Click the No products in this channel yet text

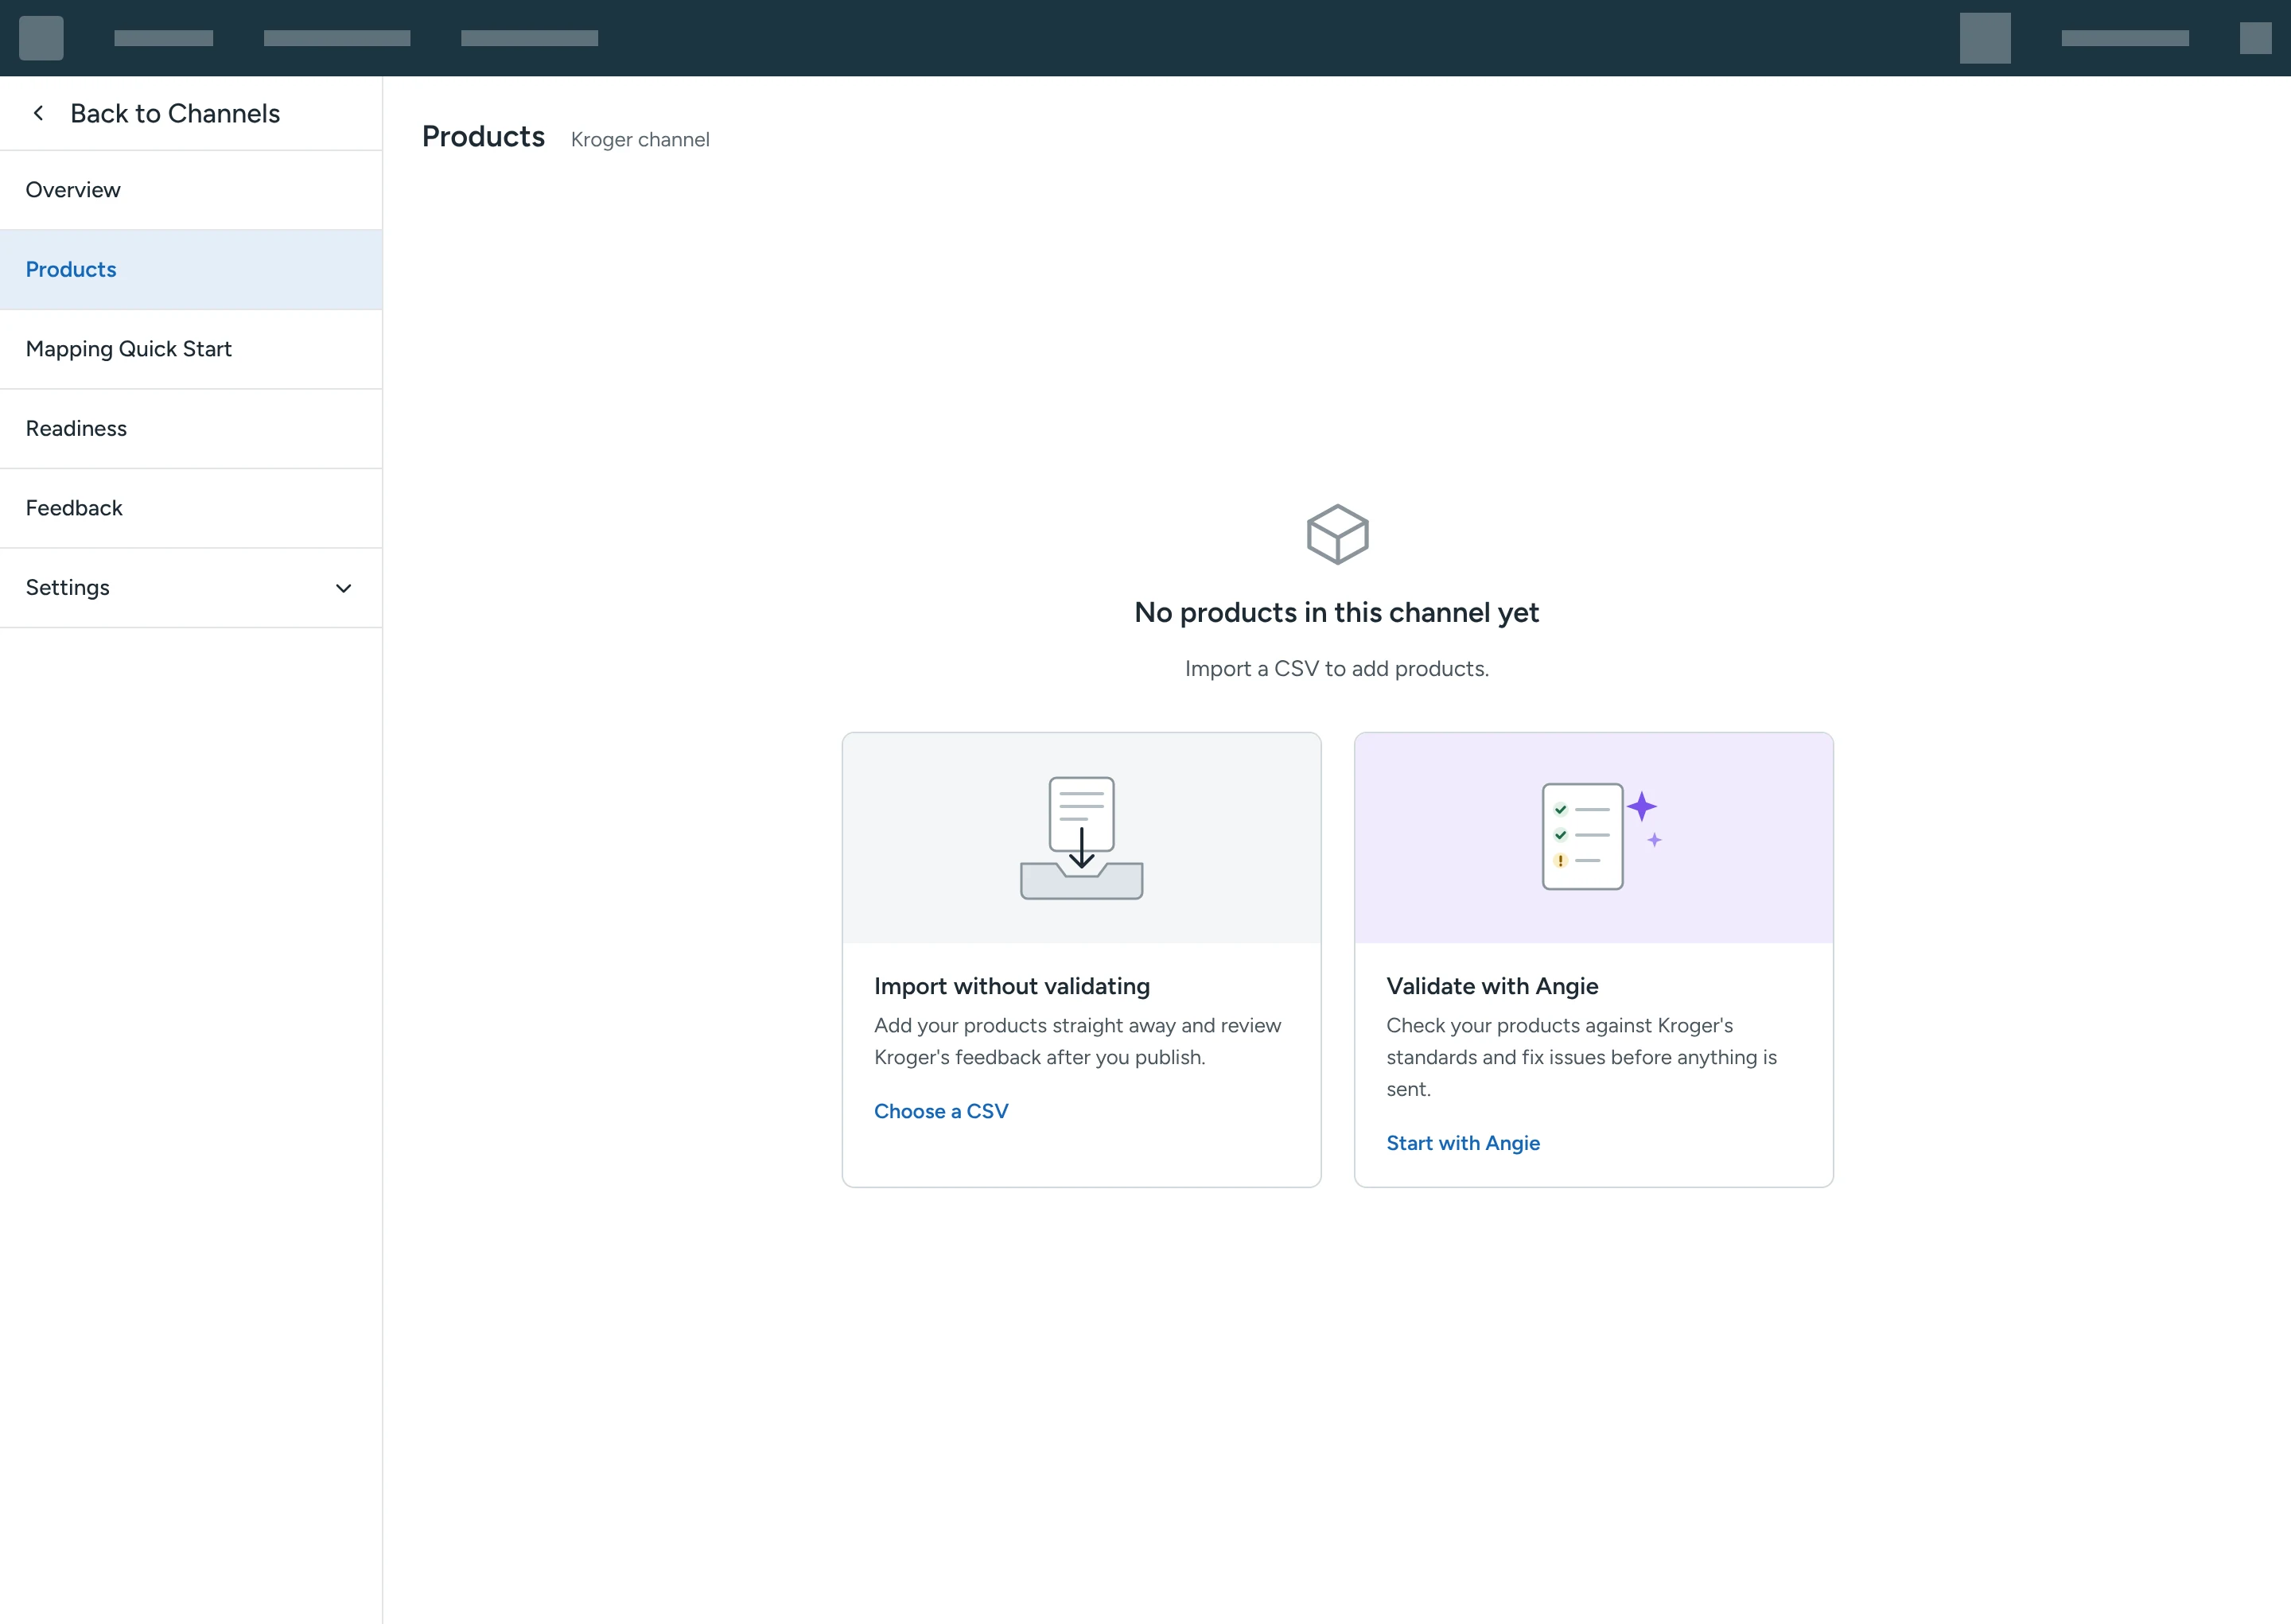(x=1336, y=612)
